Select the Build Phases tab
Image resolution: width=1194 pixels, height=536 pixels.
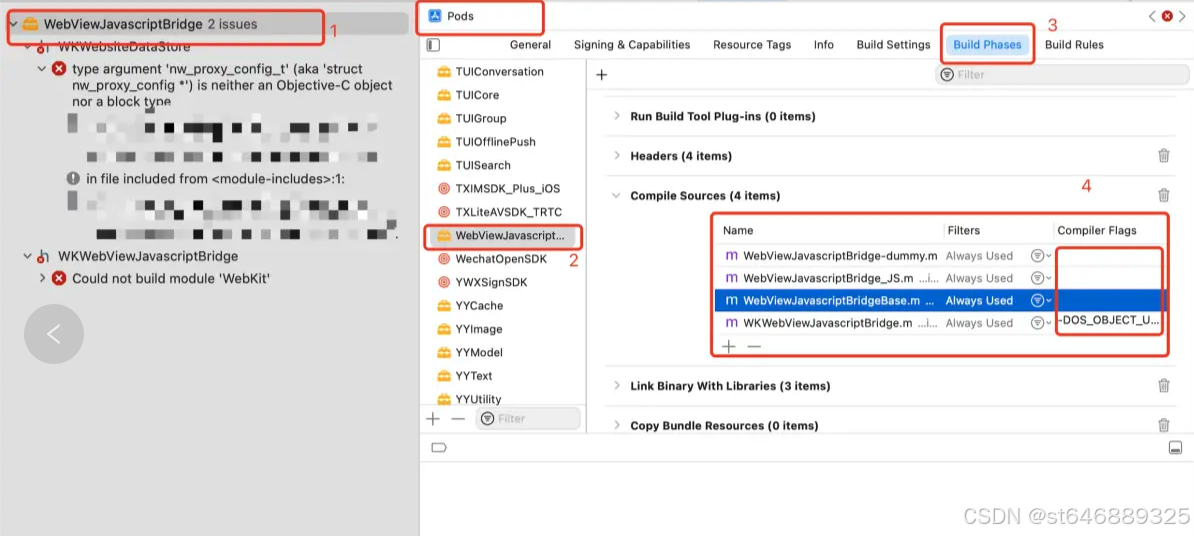coord(987,45)
